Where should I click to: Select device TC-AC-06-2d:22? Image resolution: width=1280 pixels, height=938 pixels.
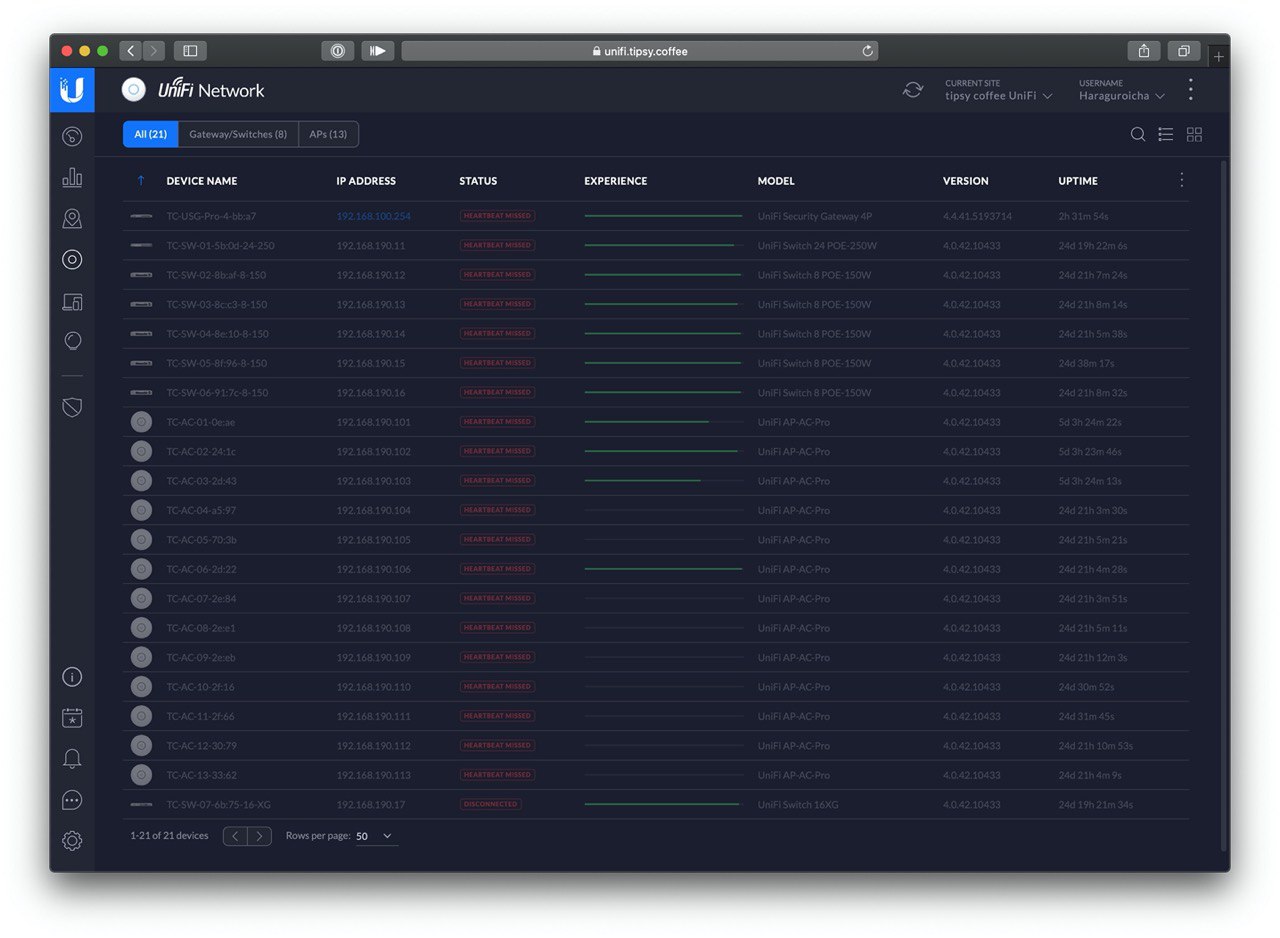click(x=201, y=569)
